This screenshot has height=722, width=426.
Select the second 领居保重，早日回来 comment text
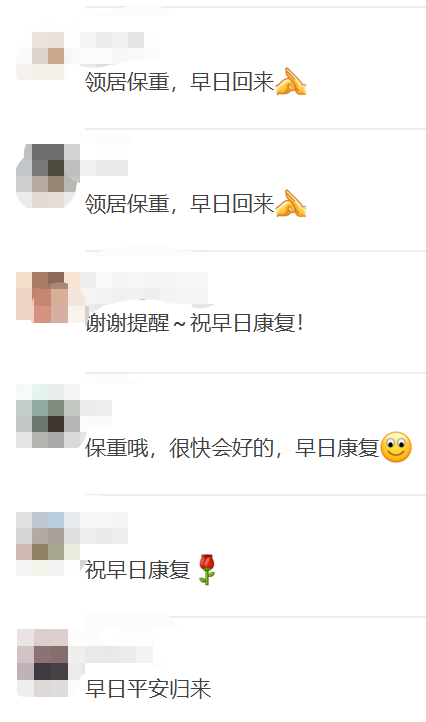pos(180,204)
